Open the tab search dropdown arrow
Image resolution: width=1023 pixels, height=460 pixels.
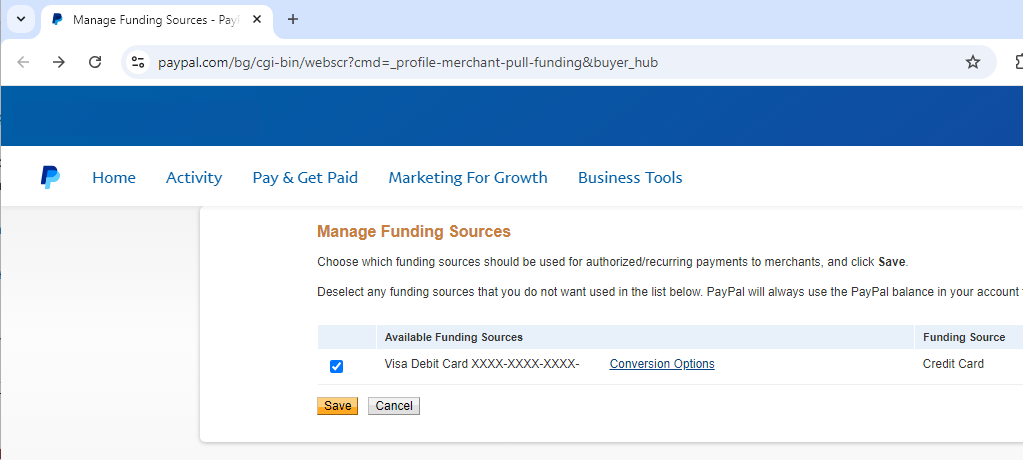[x=21, y=19]
